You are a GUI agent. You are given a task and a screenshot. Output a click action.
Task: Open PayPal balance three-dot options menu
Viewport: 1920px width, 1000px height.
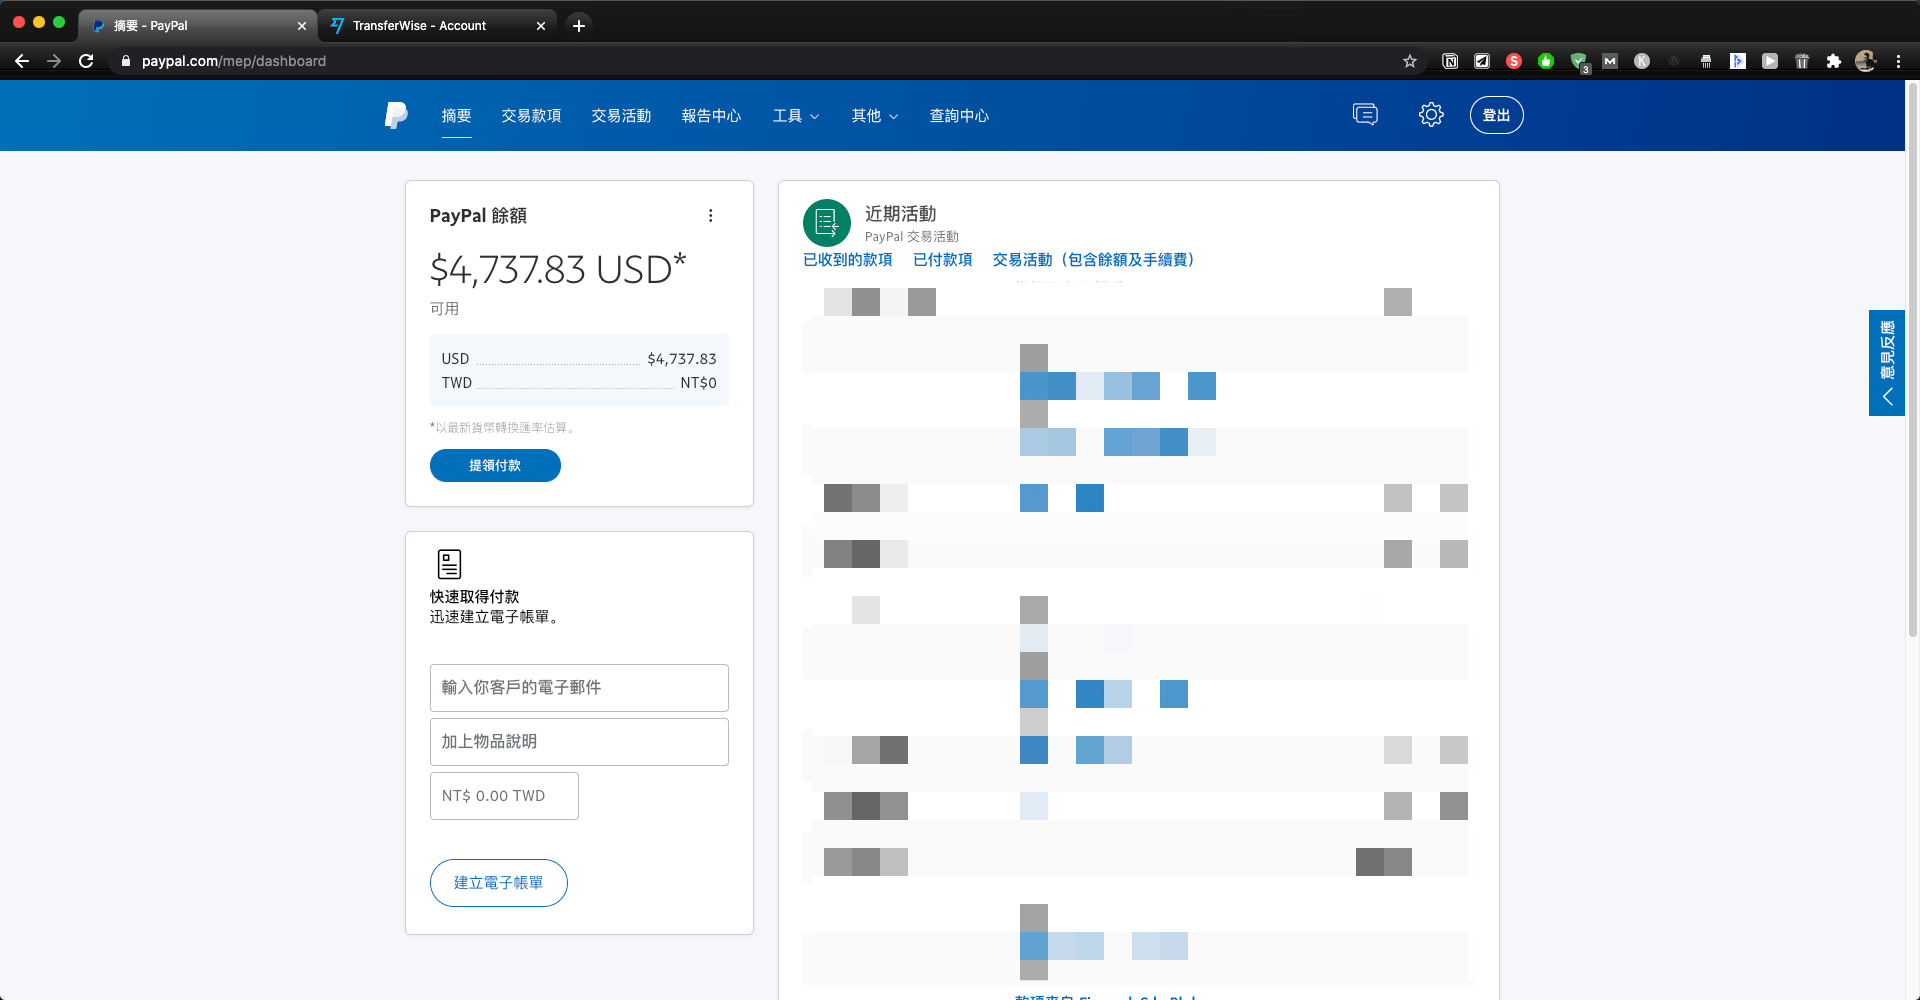[x=711, y=216]
